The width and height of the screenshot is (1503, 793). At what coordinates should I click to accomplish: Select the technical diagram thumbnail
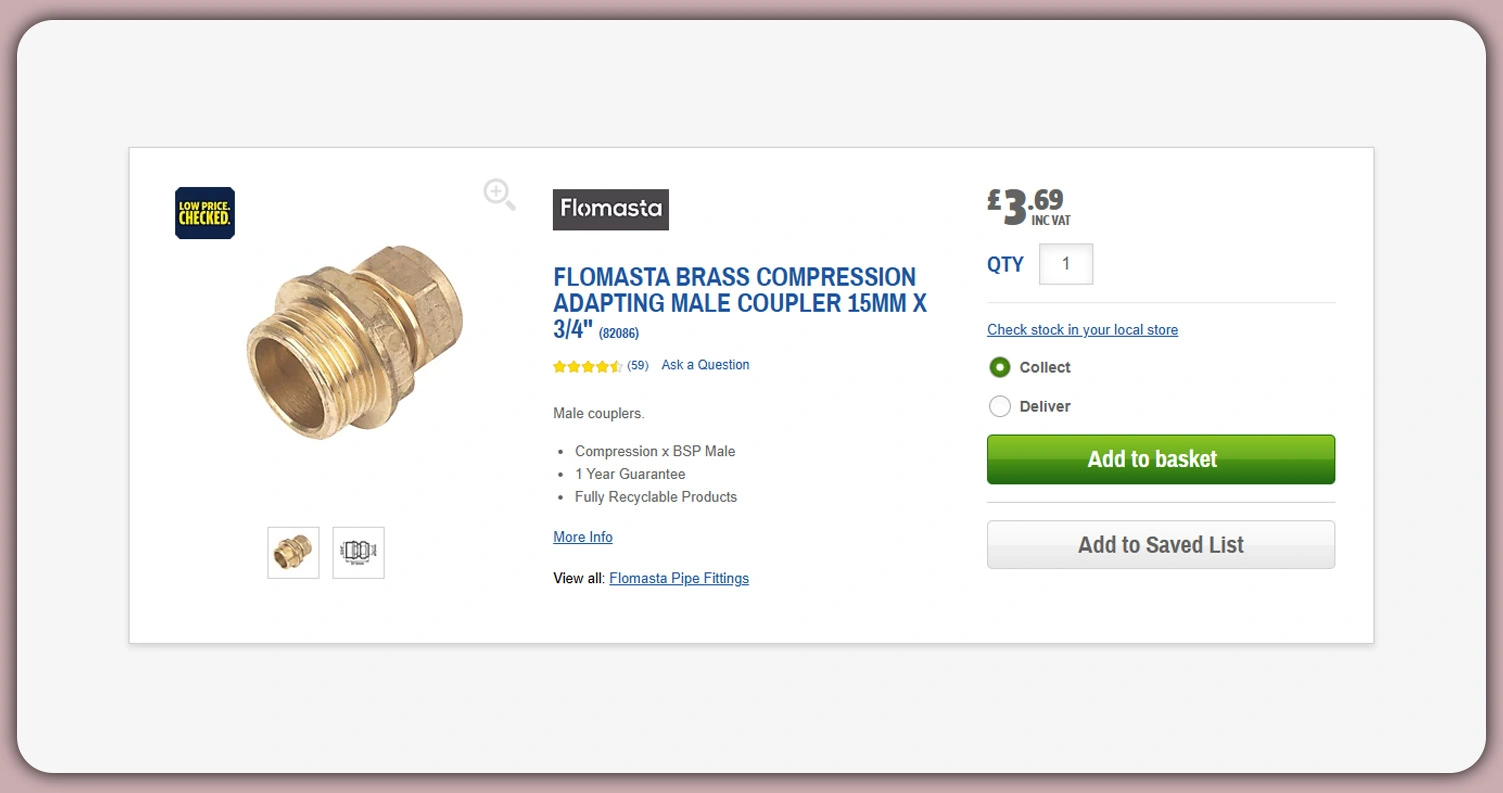[x=358, y=553]
